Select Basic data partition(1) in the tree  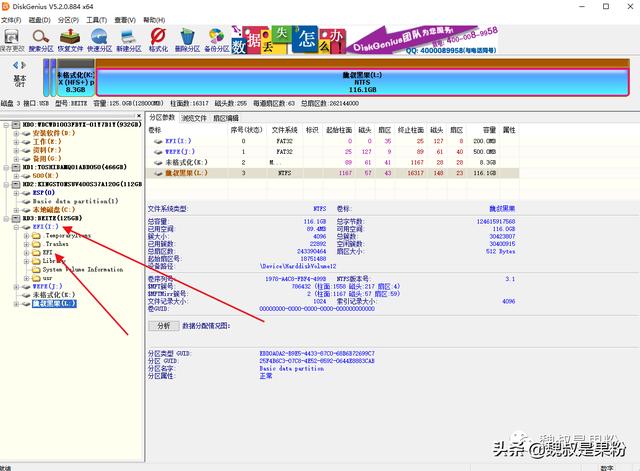(76, 201)
